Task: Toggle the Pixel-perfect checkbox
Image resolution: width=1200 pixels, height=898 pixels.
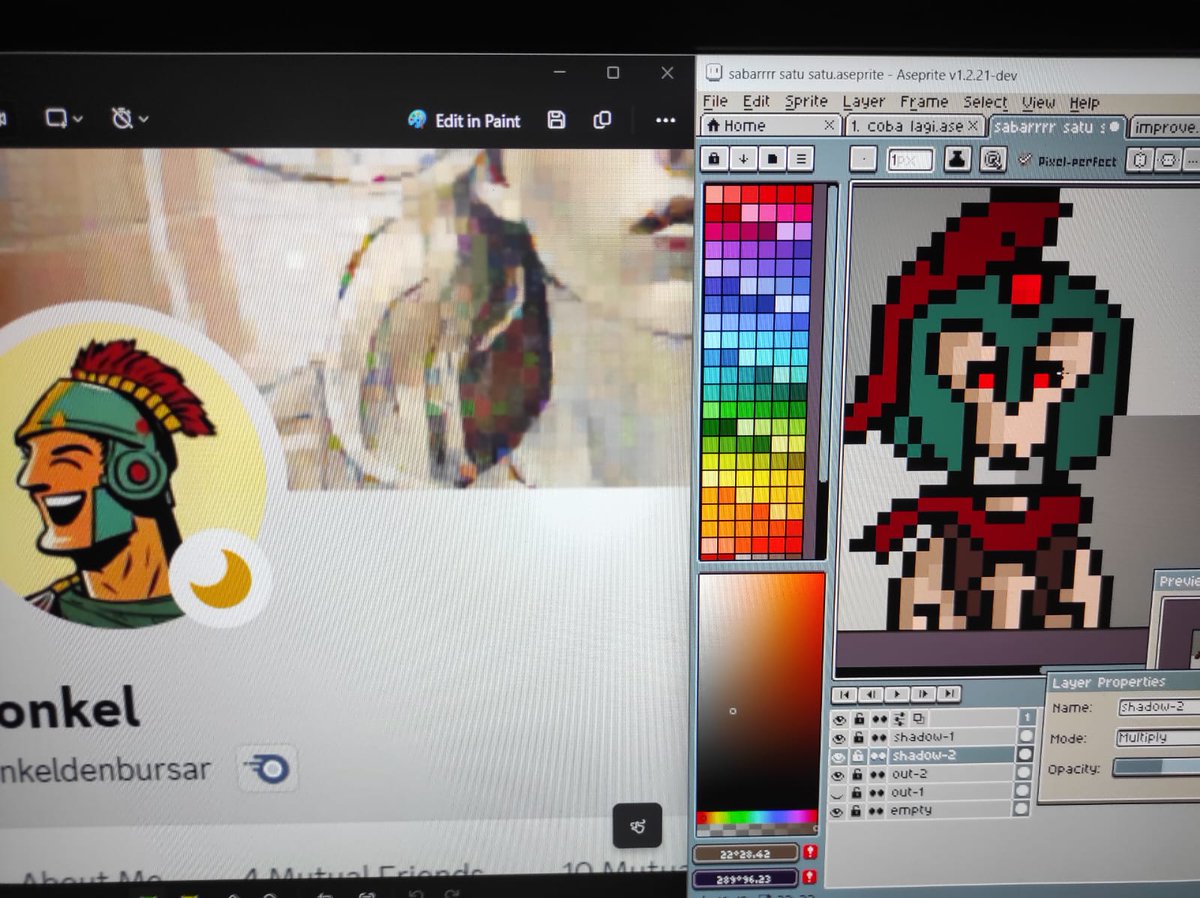Action: point(1025,160)
